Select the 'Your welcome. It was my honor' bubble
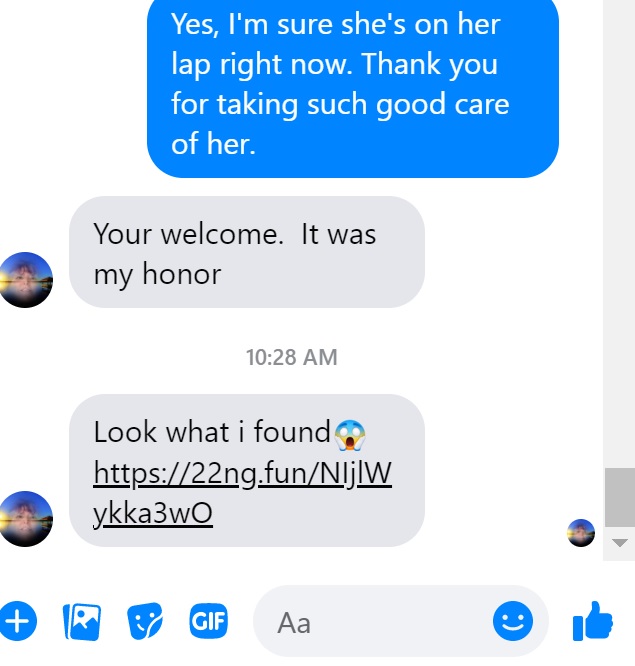The width and height of the screenshot is (635, 666). (247, 252)
